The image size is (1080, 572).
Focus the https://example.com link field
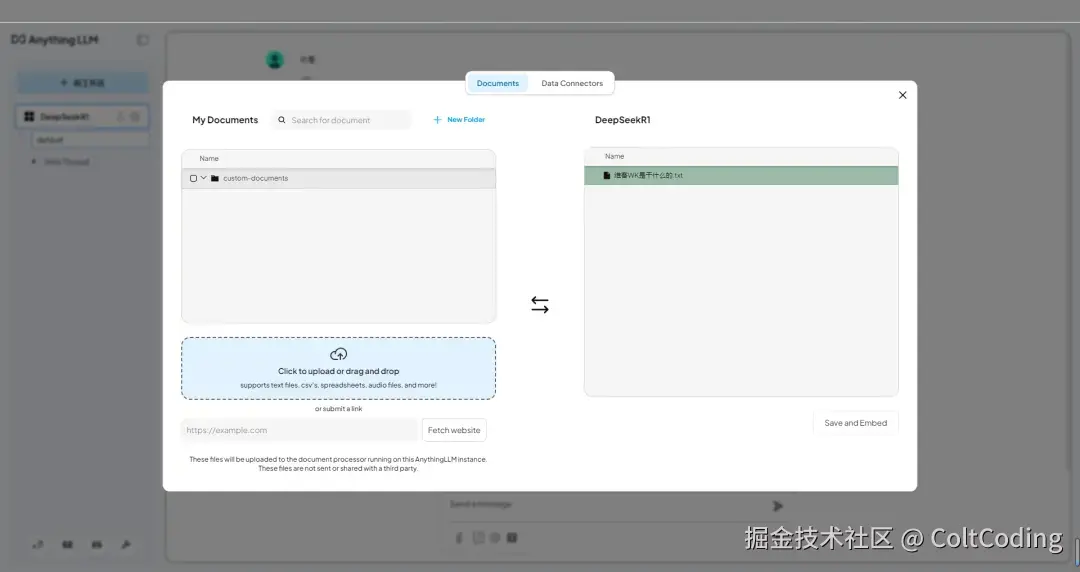click(x=299, y=430)
